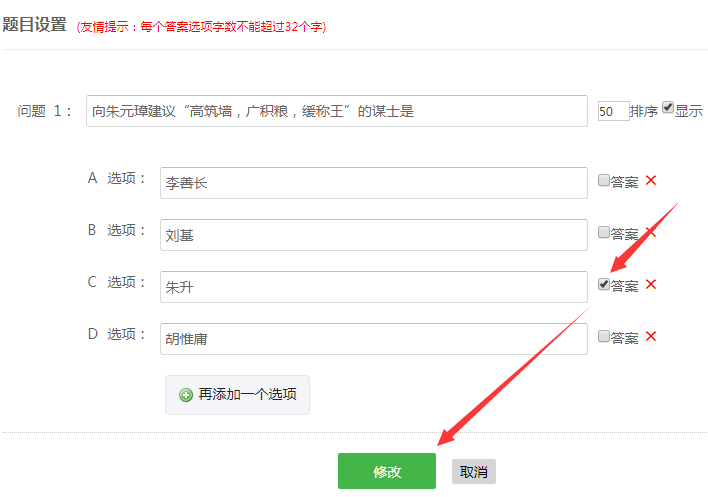
Task: Delete option A with the red X
Action: (651, 181)
